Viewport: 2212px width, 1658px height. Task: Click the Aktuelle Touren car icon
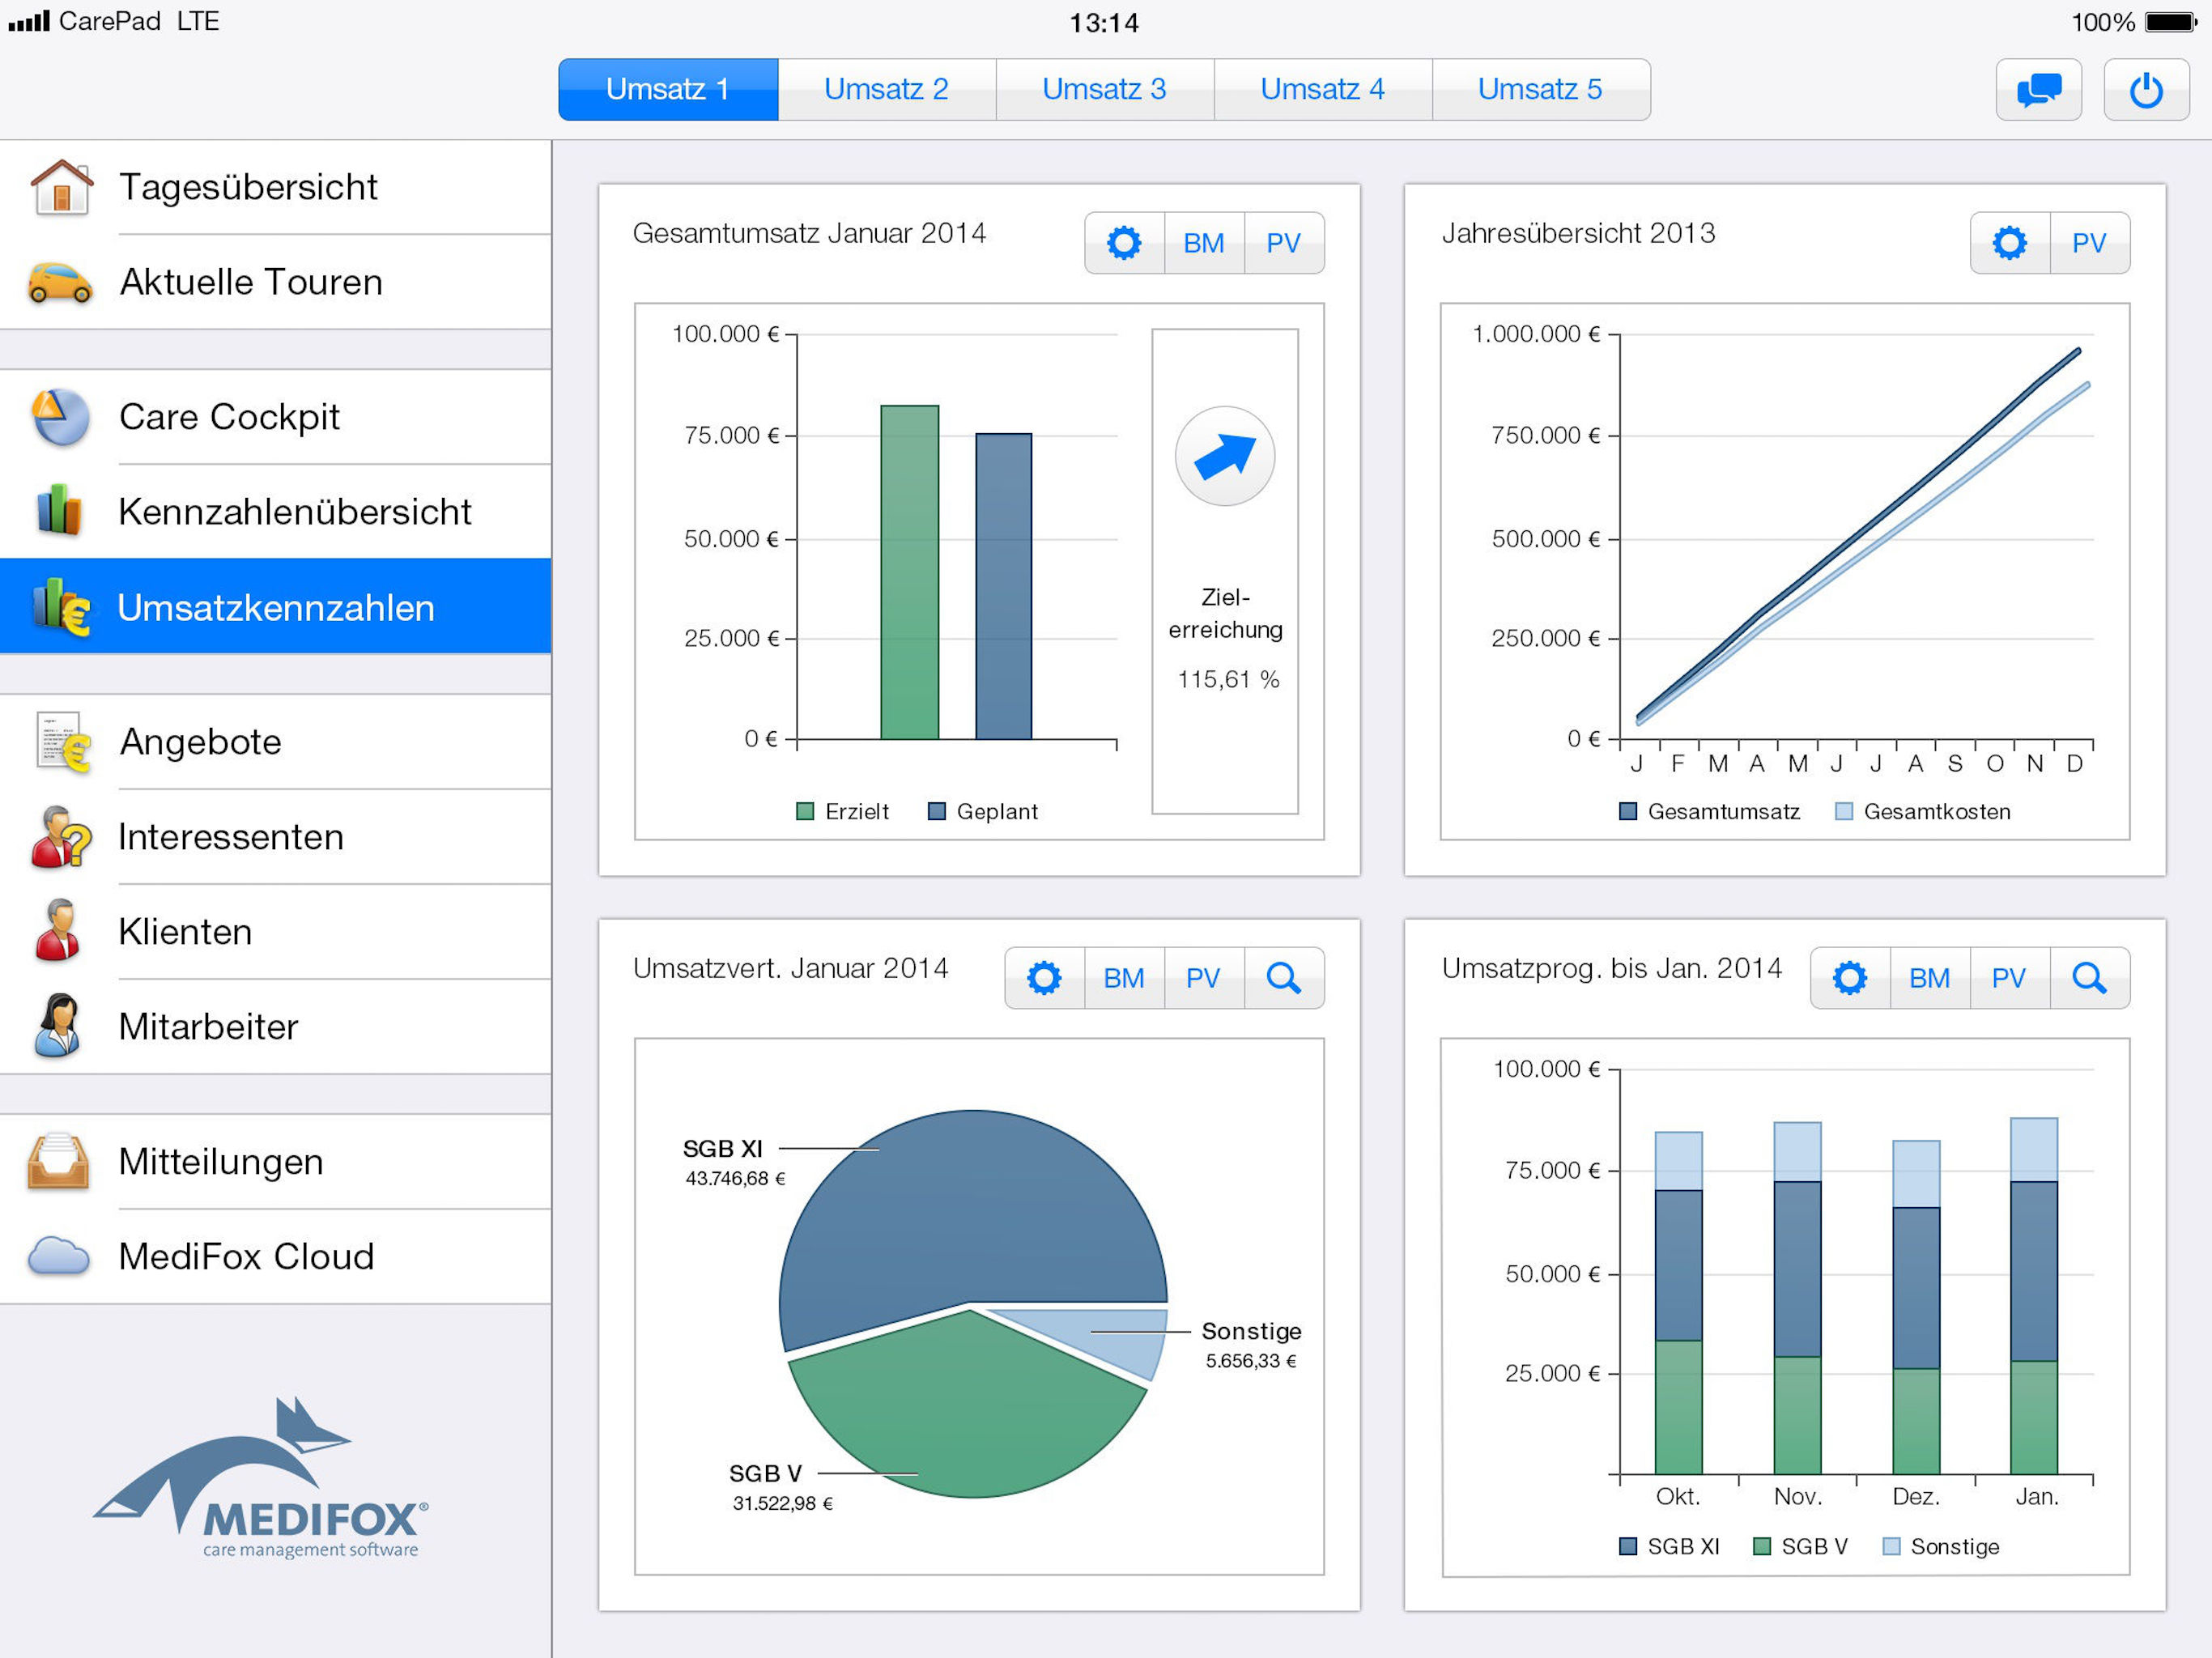(x=60, y=282)
